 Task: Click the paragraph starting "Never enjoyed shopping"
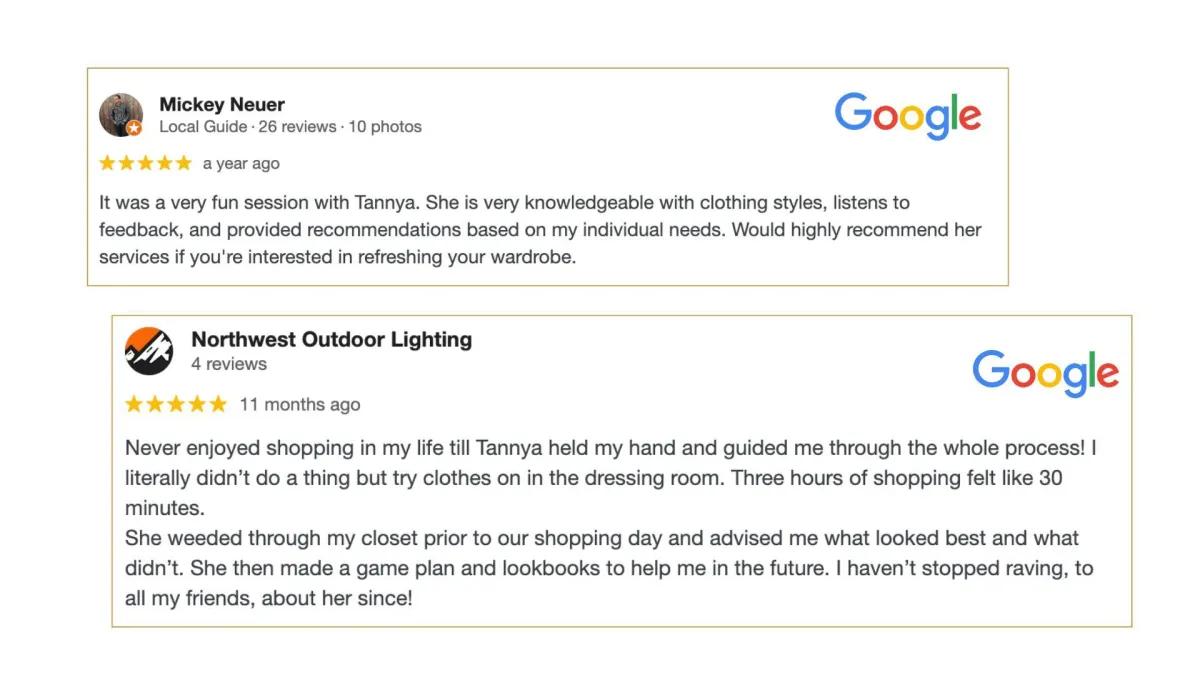click(611, 478)
